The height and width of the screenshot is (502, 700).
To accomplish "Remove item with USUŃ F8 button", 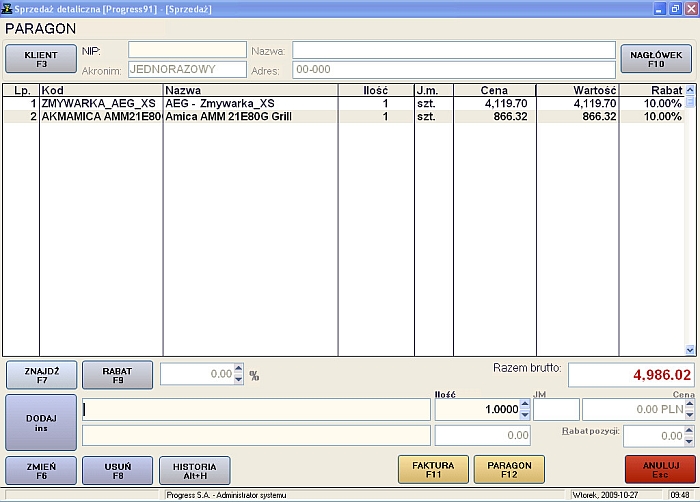I will tap(117, 470).
